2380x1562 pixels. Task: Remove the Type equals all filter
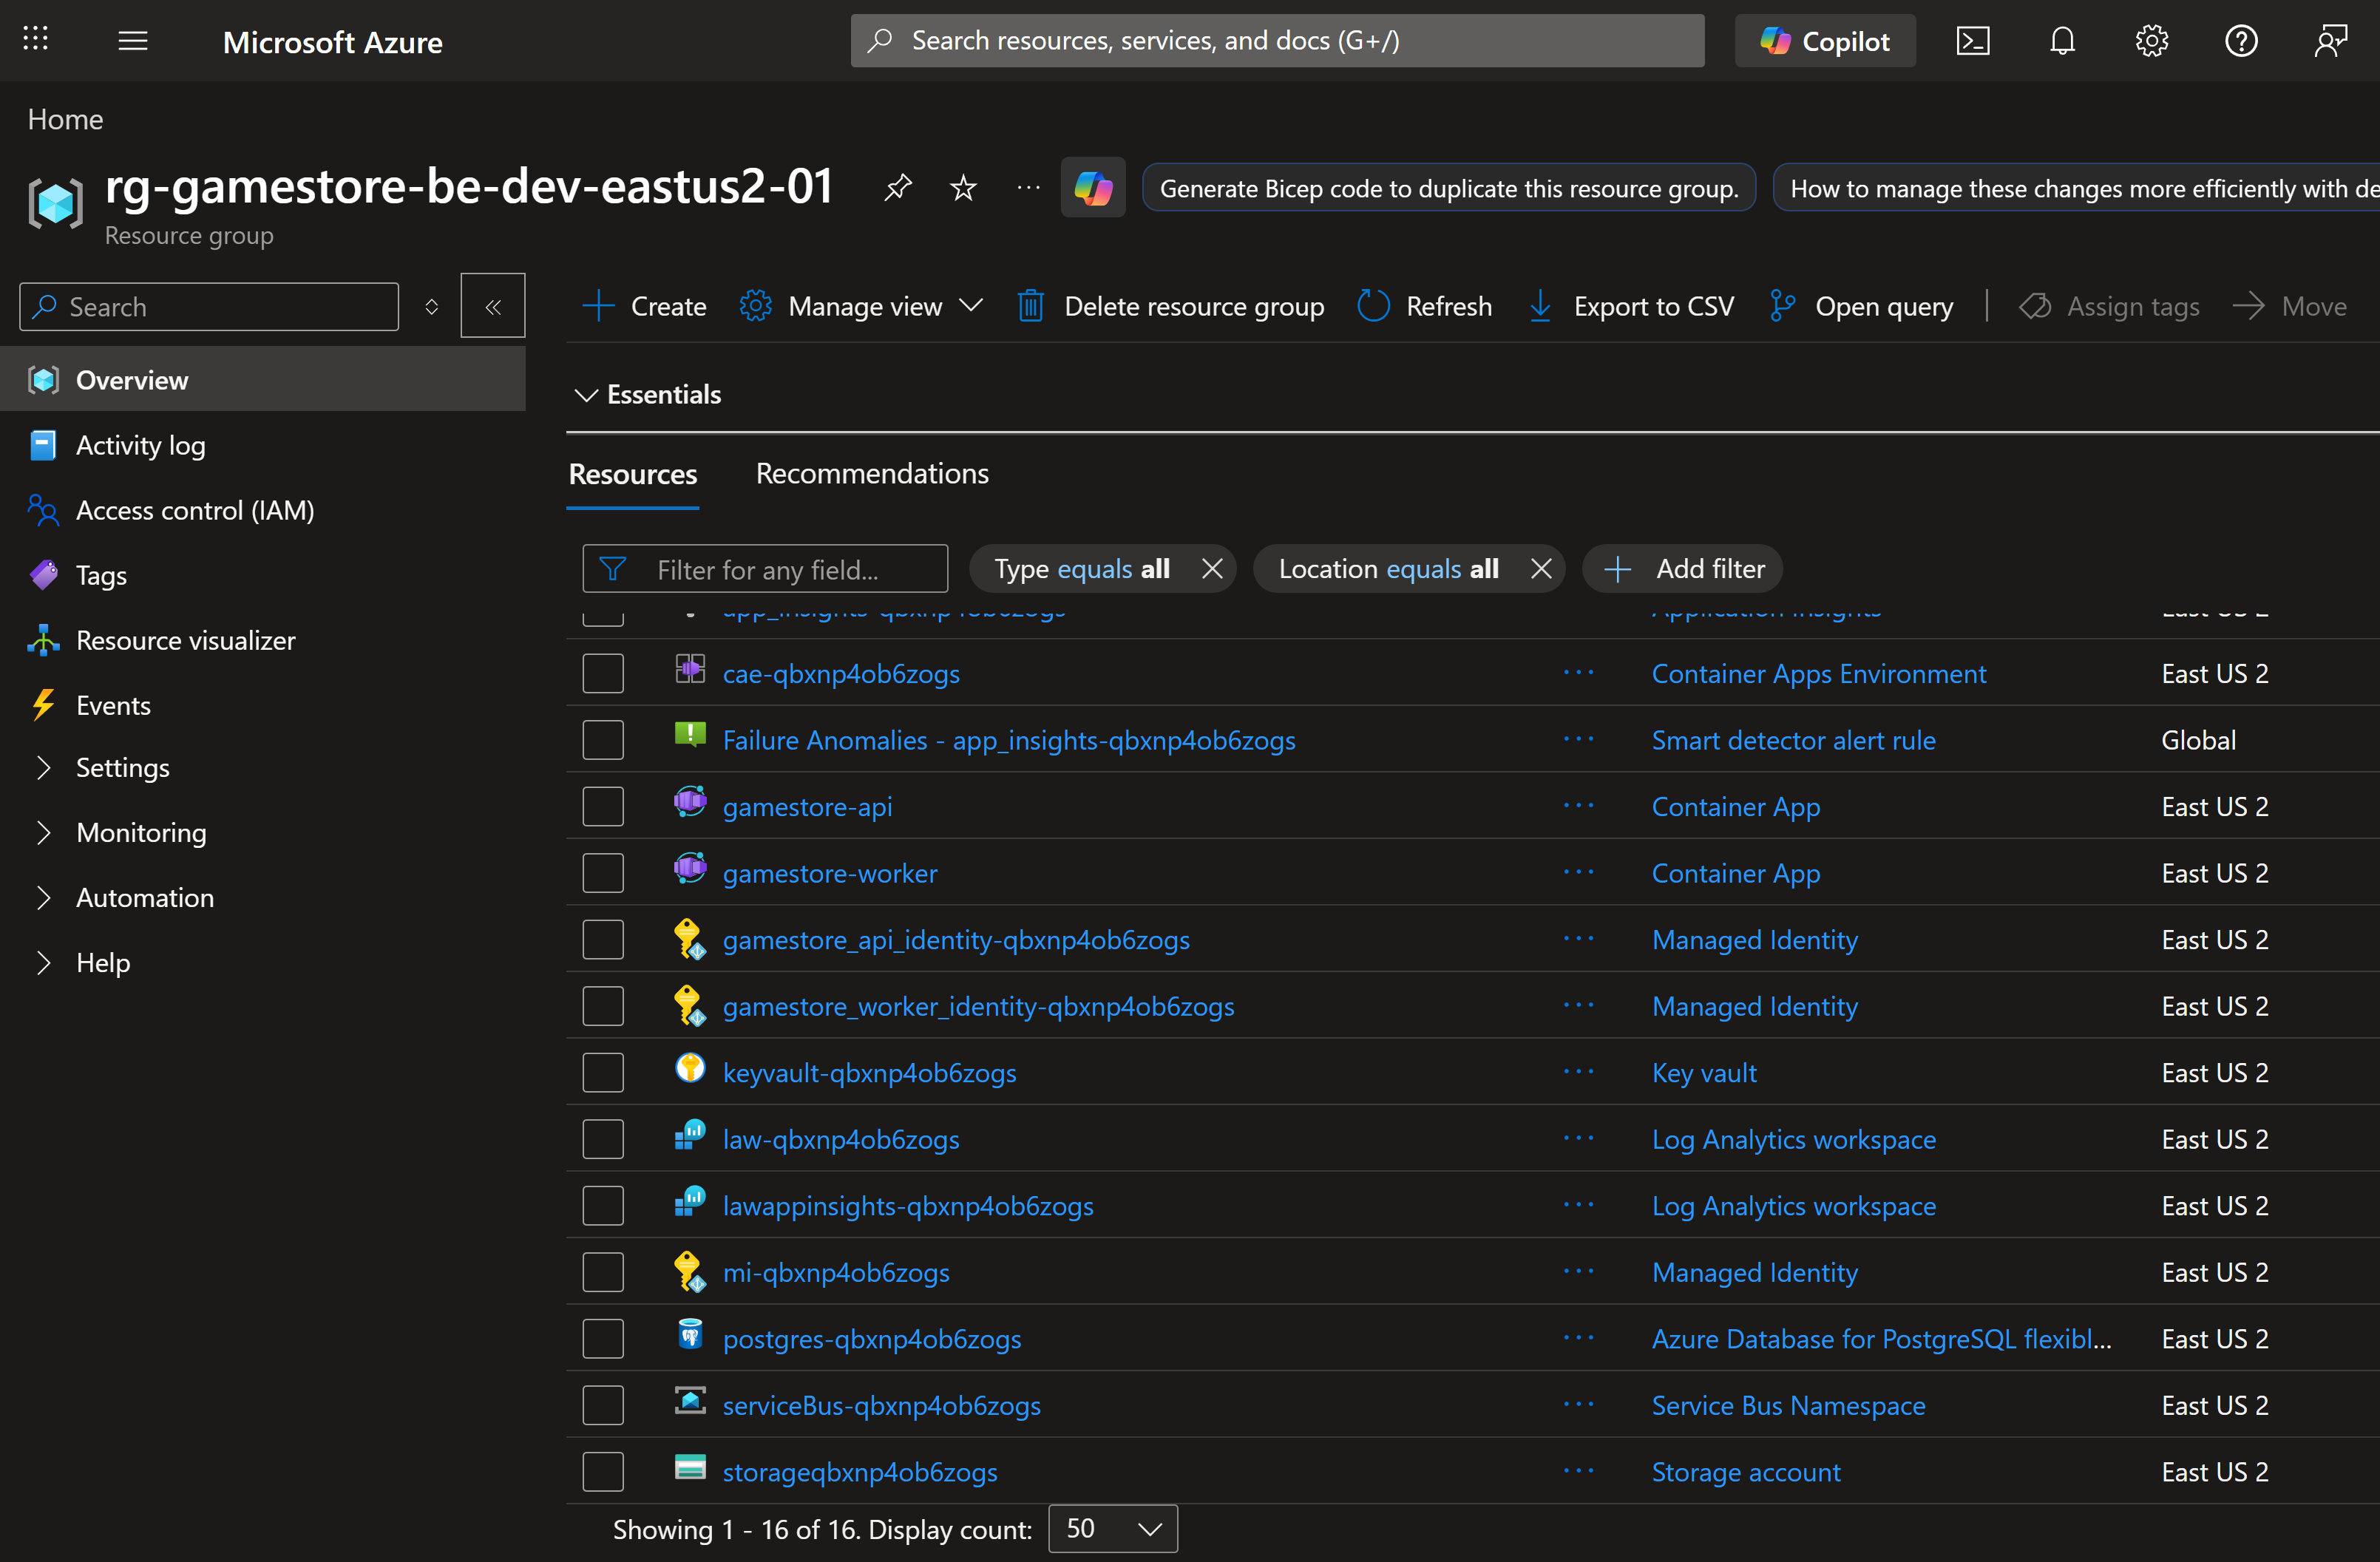pos(1212,569)
